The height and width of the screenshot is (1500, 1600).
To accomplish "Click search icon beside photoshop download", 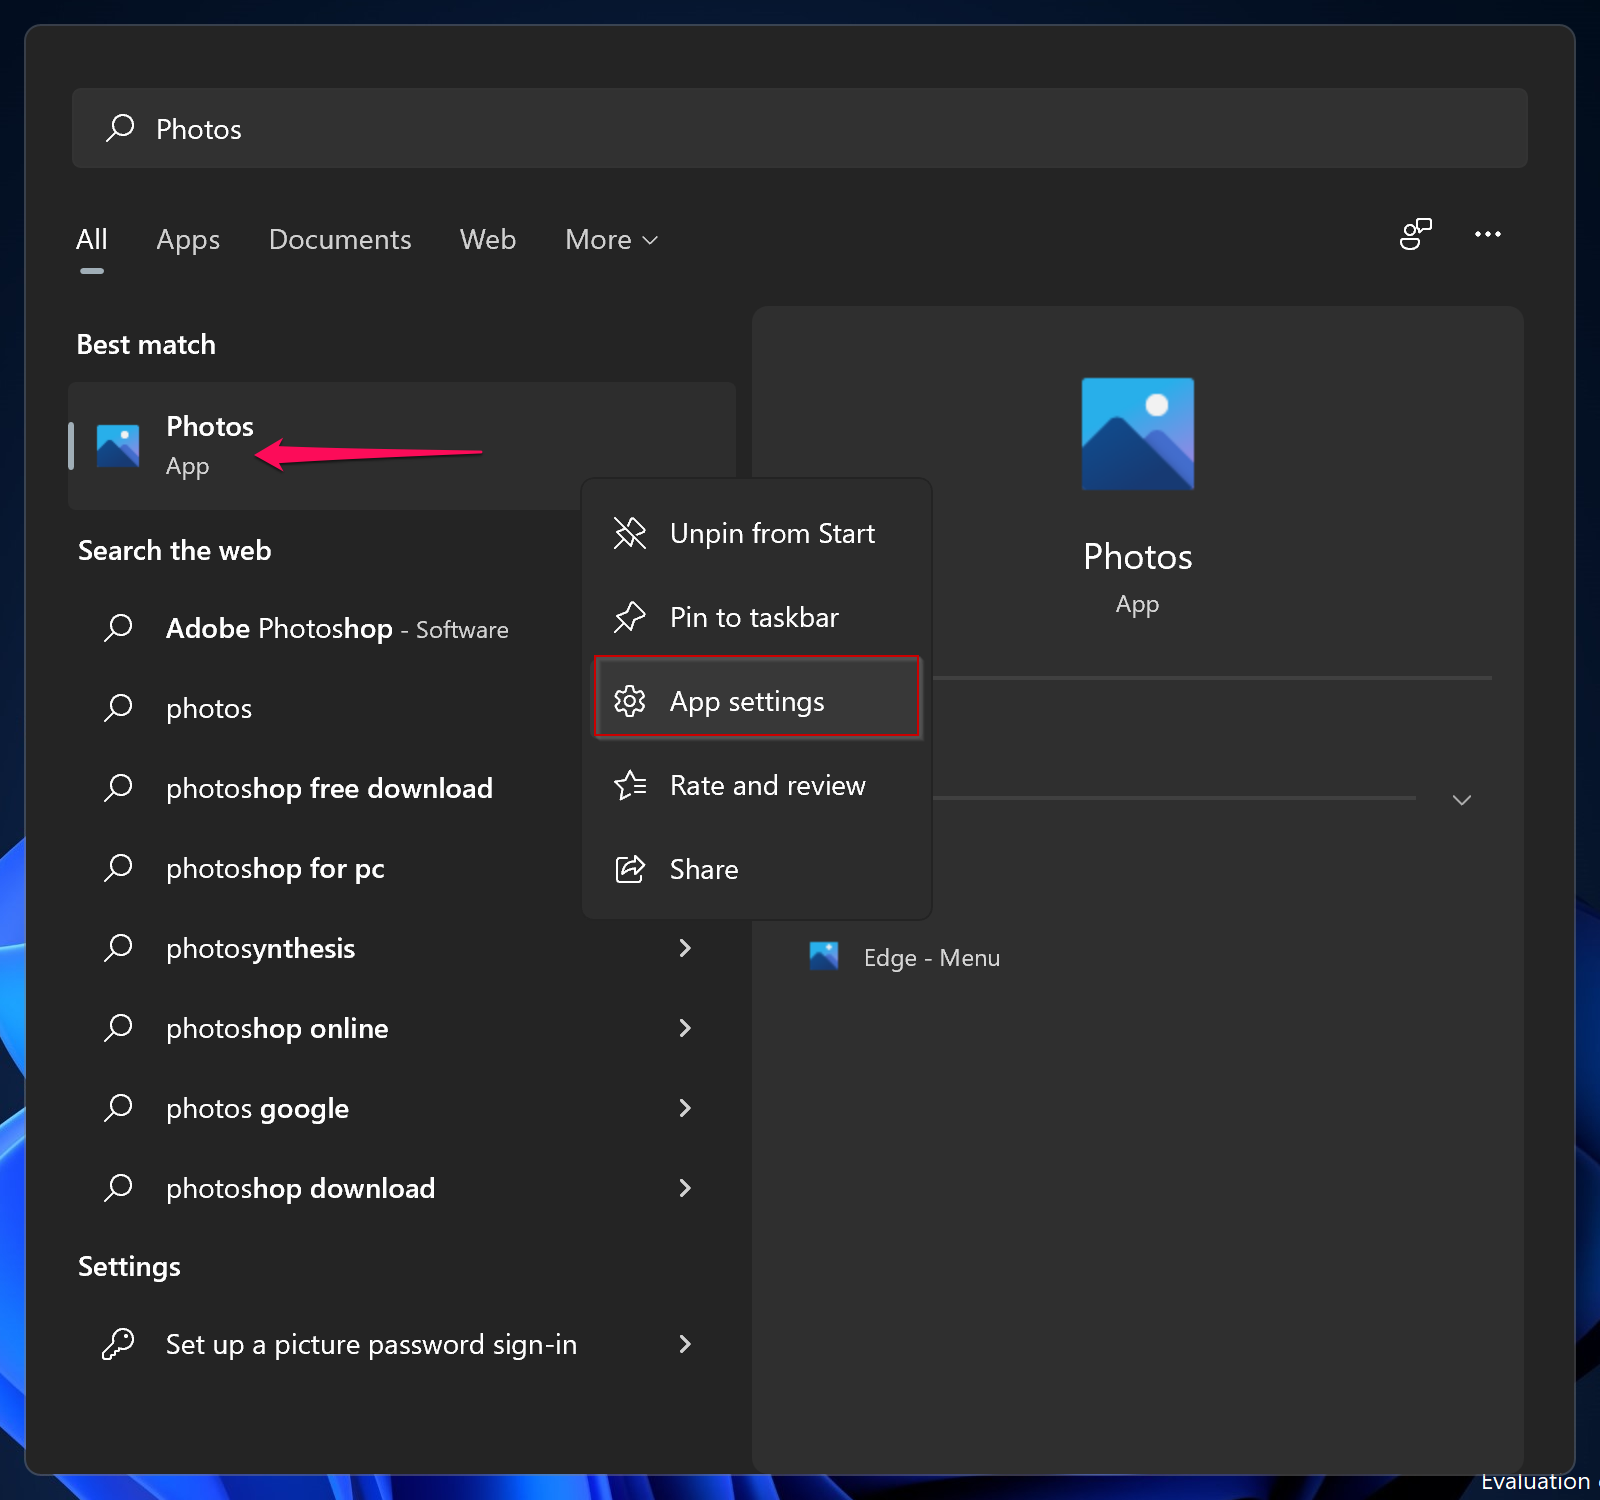I will (119, 1187).
